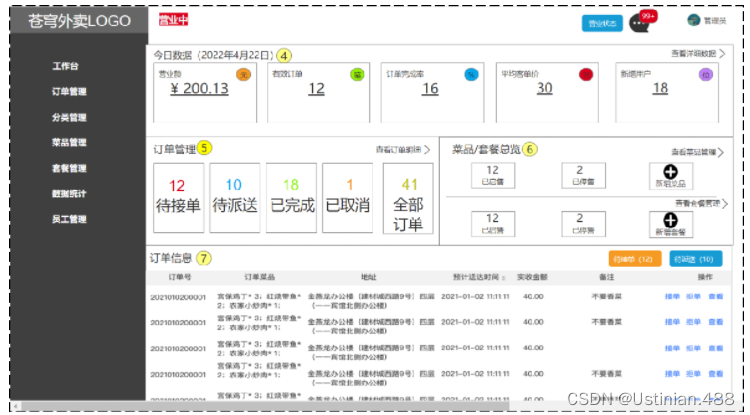Expand the 查看订单明细 chevron arrow

click(427, 150)
